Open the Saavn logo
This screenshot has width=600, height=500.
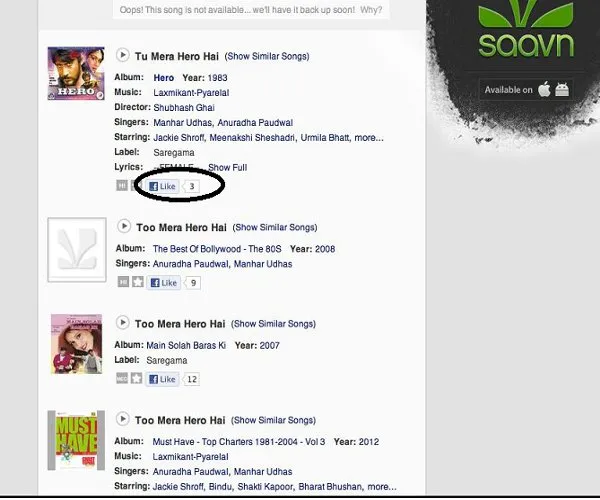click(526, 29)
